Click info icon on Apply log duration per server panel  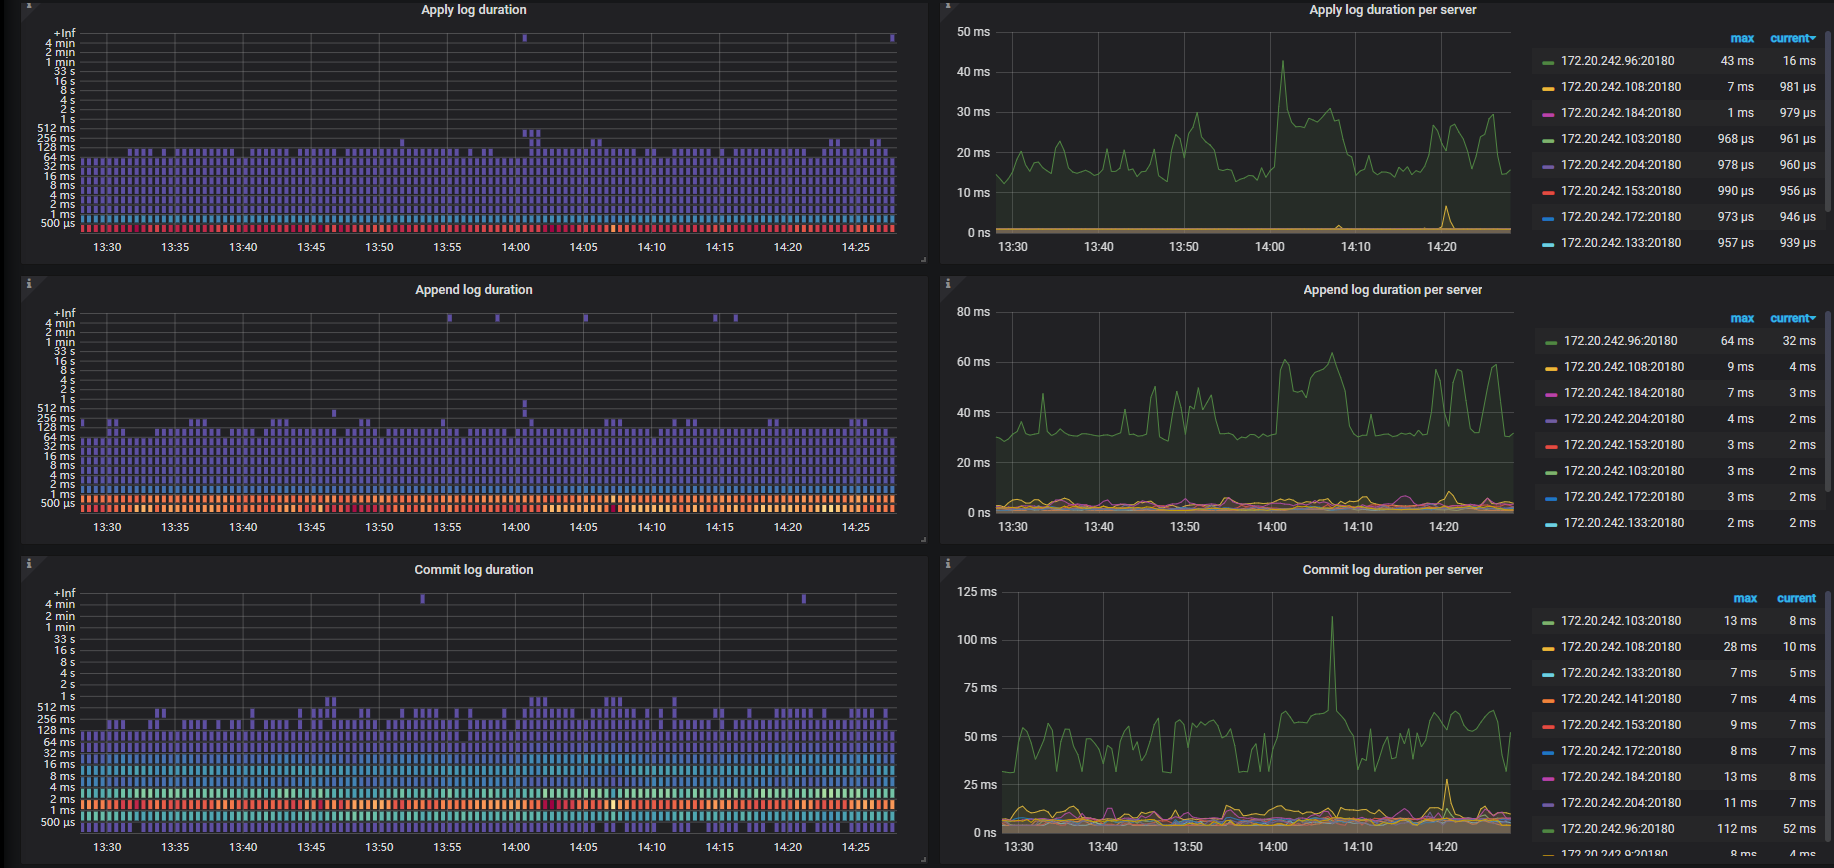(947, 5)
